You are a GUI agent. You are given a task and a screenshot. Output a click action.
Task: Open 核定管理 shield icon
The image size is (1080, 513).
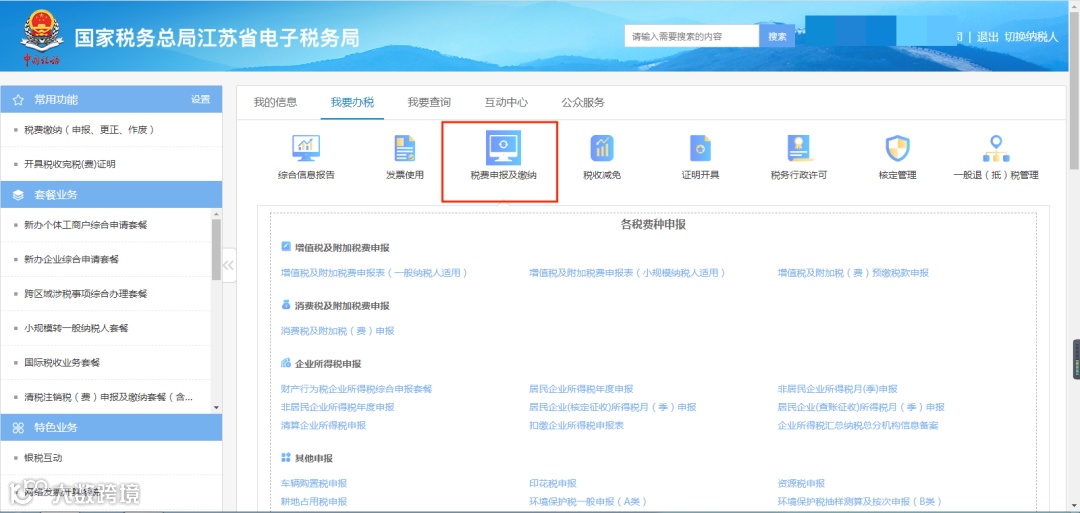click(x=897, y=148)
